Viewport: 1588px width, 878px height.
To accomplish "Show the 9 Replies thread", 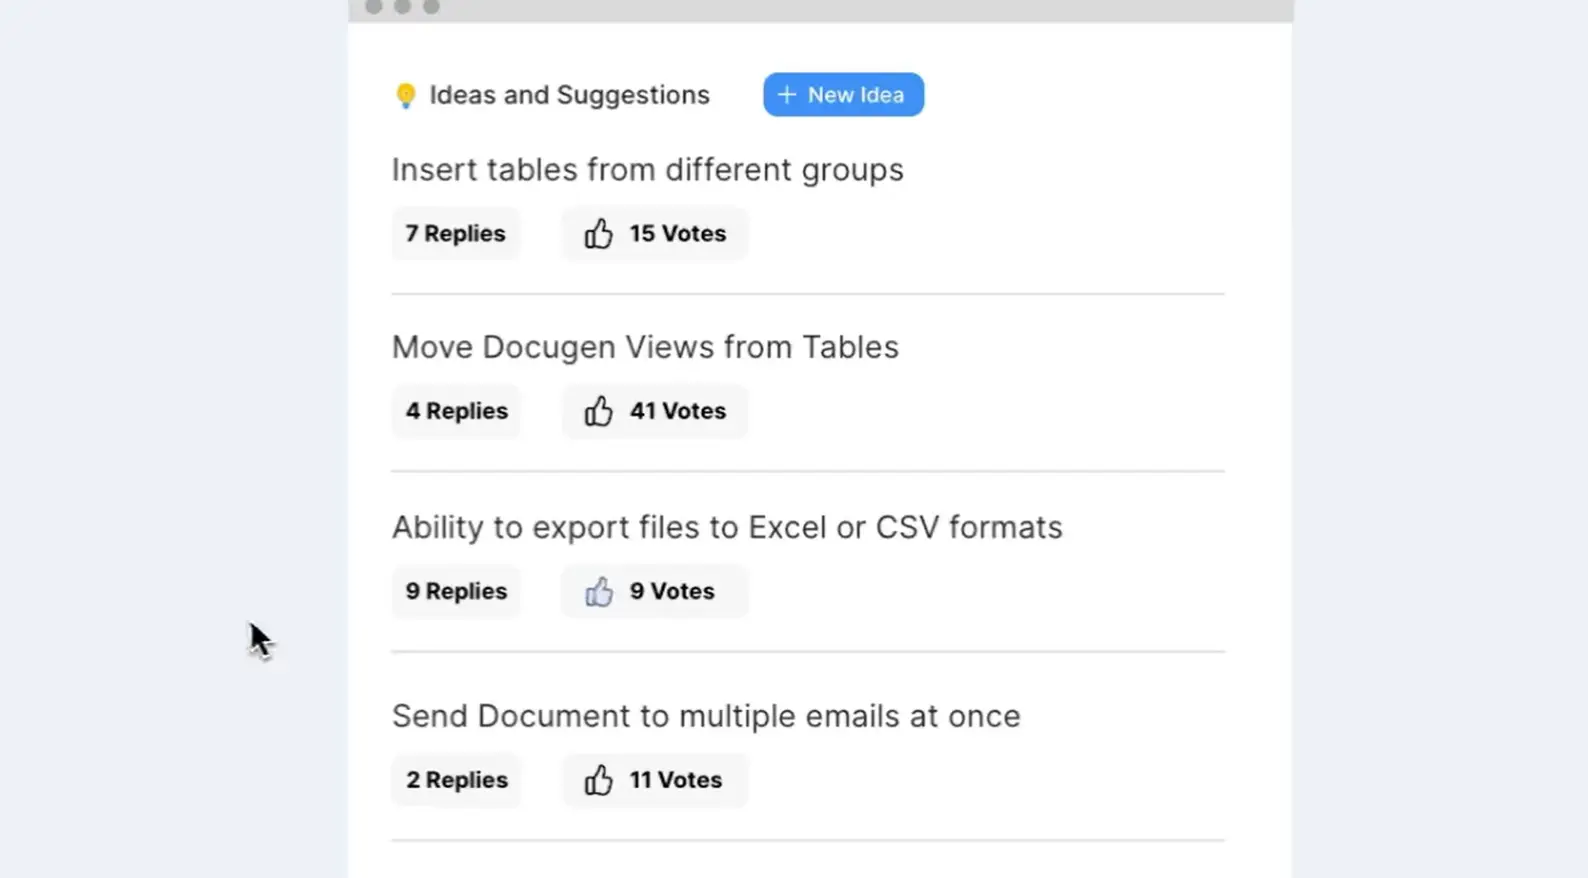I will point(457,592).
